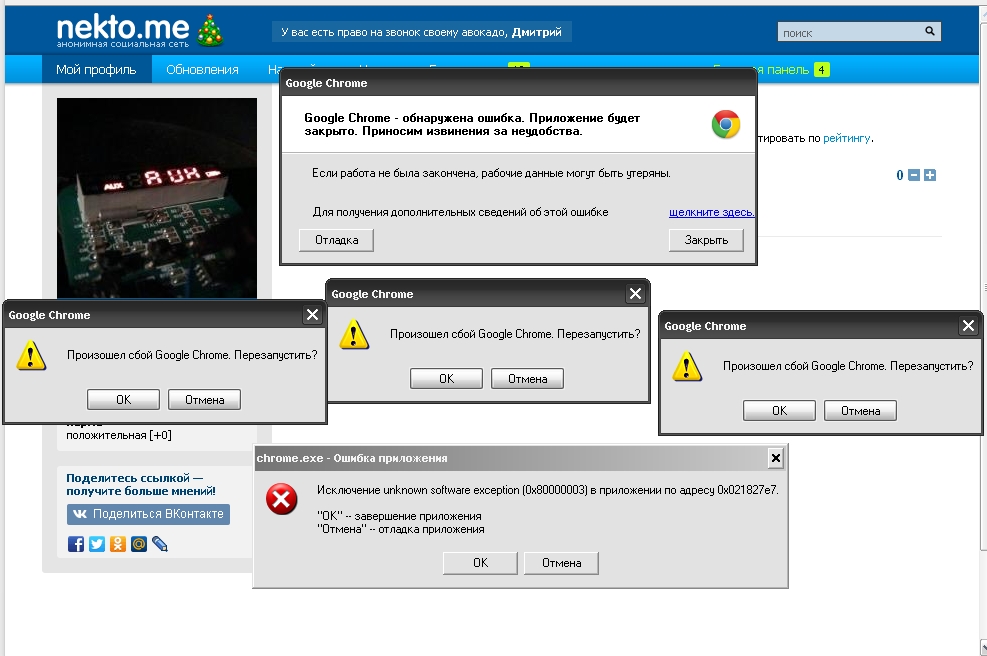The height and width of the screenshot is (656, 987).
Task: Click OK in chrome.exe error dialog
Action: click(x=480, y=563)
